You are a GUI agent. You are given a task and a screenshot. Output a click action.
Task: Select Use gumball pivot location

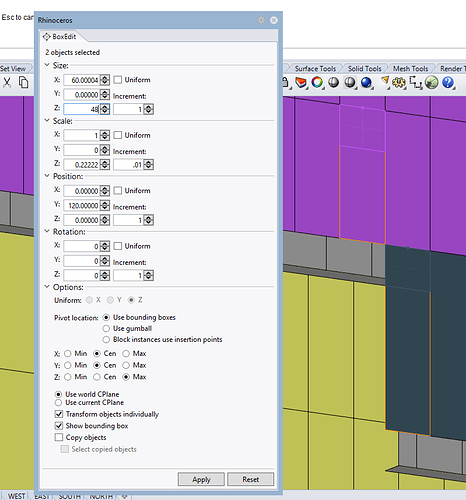(106, 328)
